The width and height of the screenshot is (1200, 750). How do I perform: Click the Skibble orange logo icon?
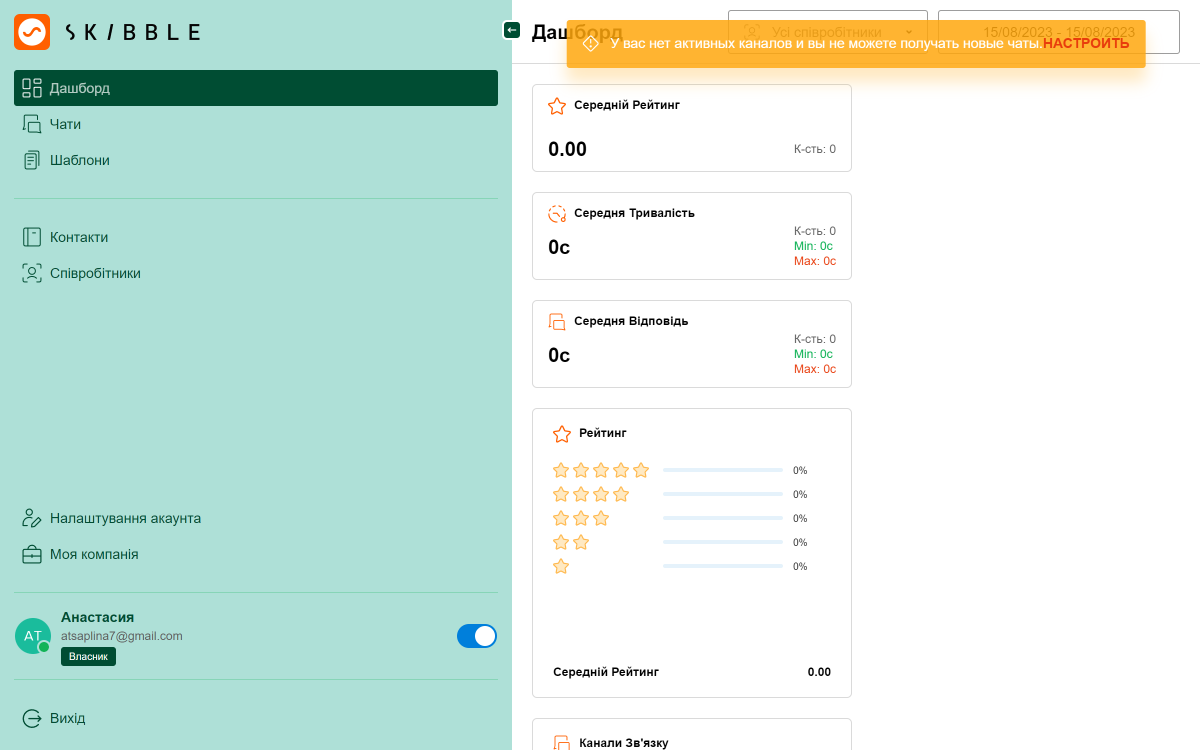[32, 32]
